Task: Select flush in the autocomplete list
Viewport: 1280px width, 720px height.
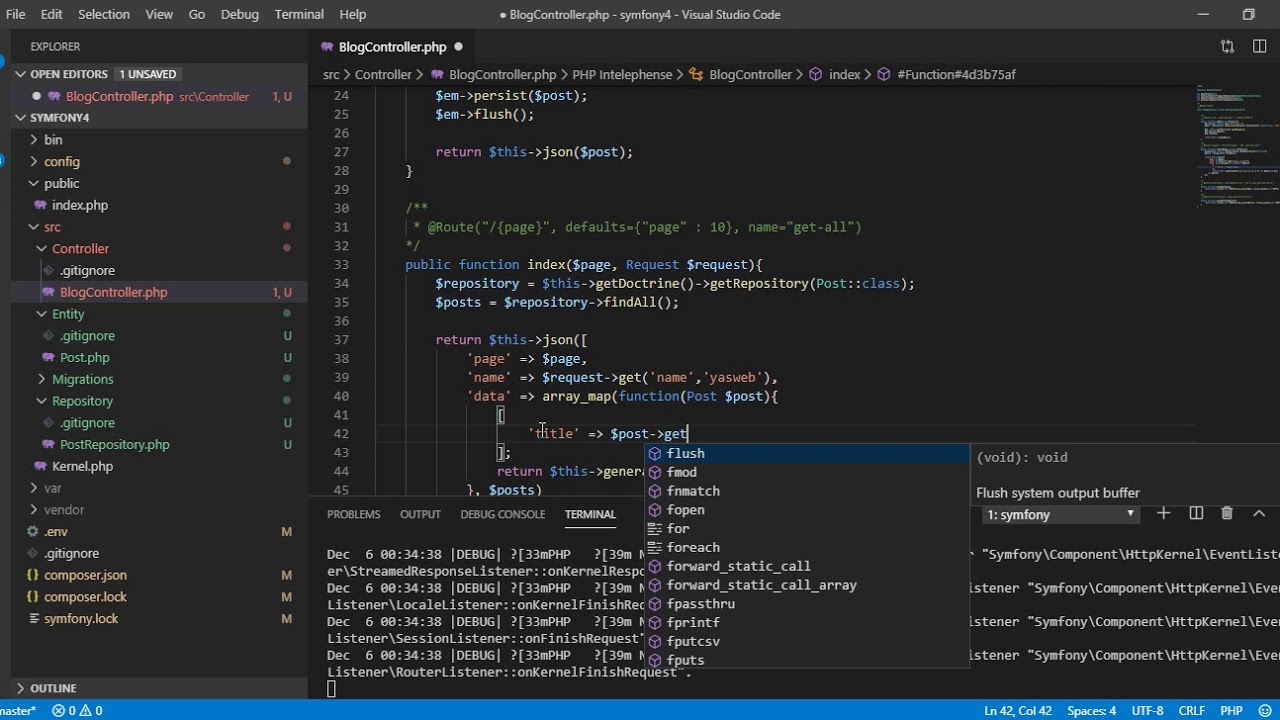Action: tap(806, 453)
